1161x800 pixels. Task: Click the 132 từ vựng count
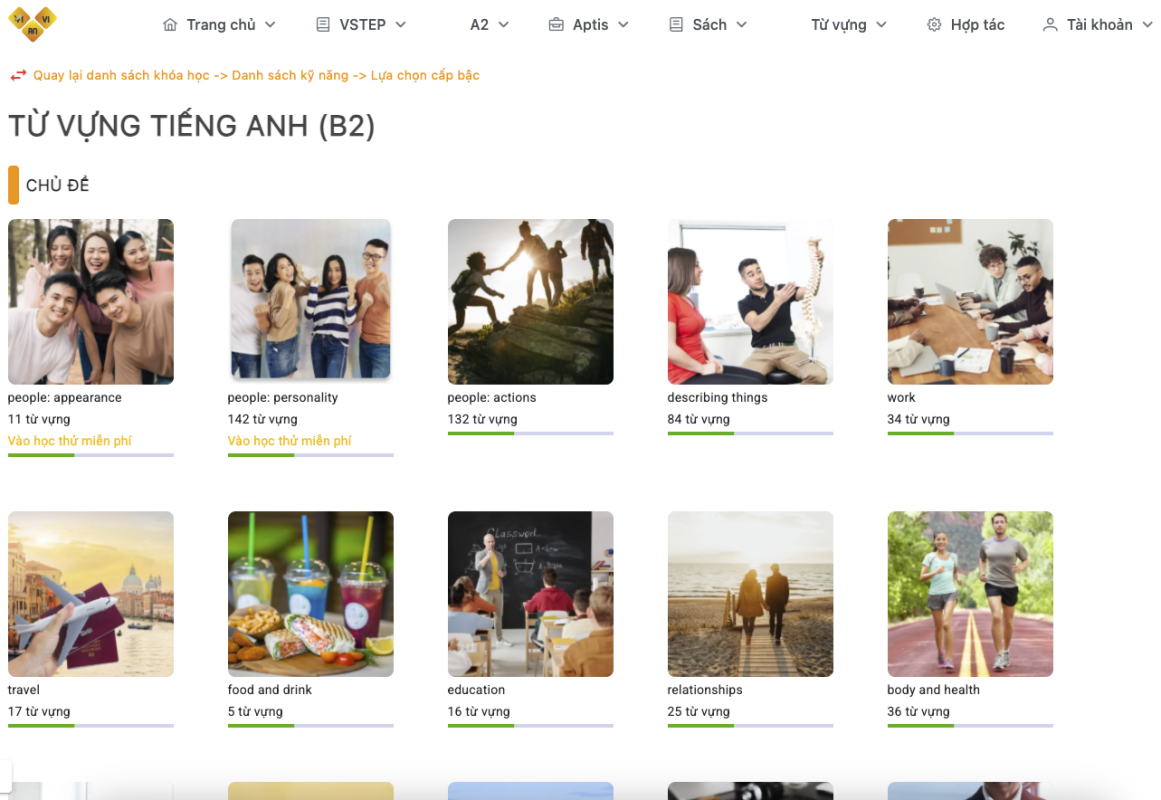tap(482, 419)
